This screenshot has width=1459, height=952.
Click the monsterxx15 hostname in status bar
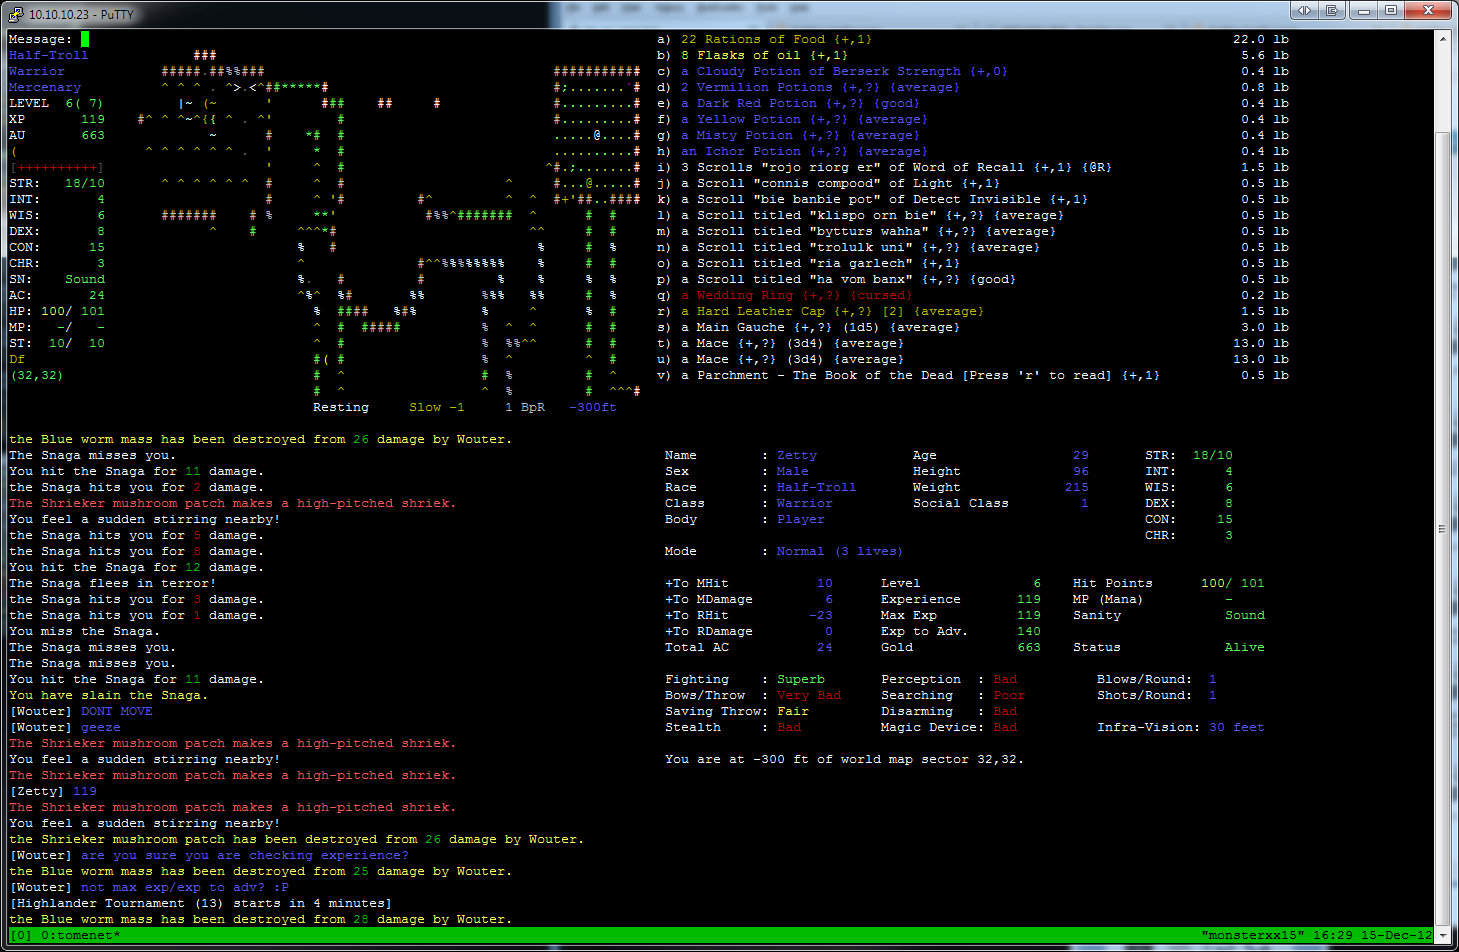(x=1252, y=935)
